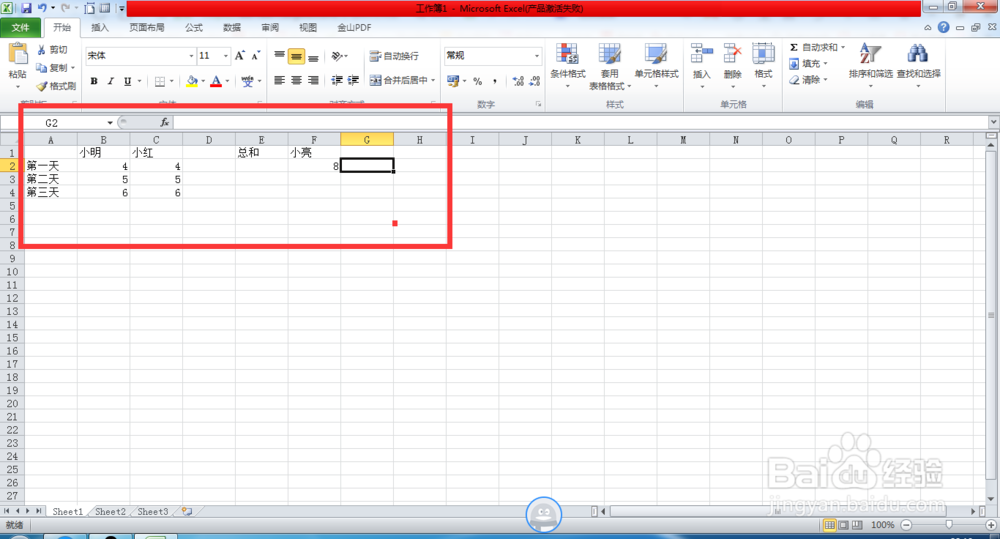Viewport: 1000px width, 539px height.
Task: Switch to Sheet2 worksheet tab
Action: pyautogui.click(x=110, y=512)
